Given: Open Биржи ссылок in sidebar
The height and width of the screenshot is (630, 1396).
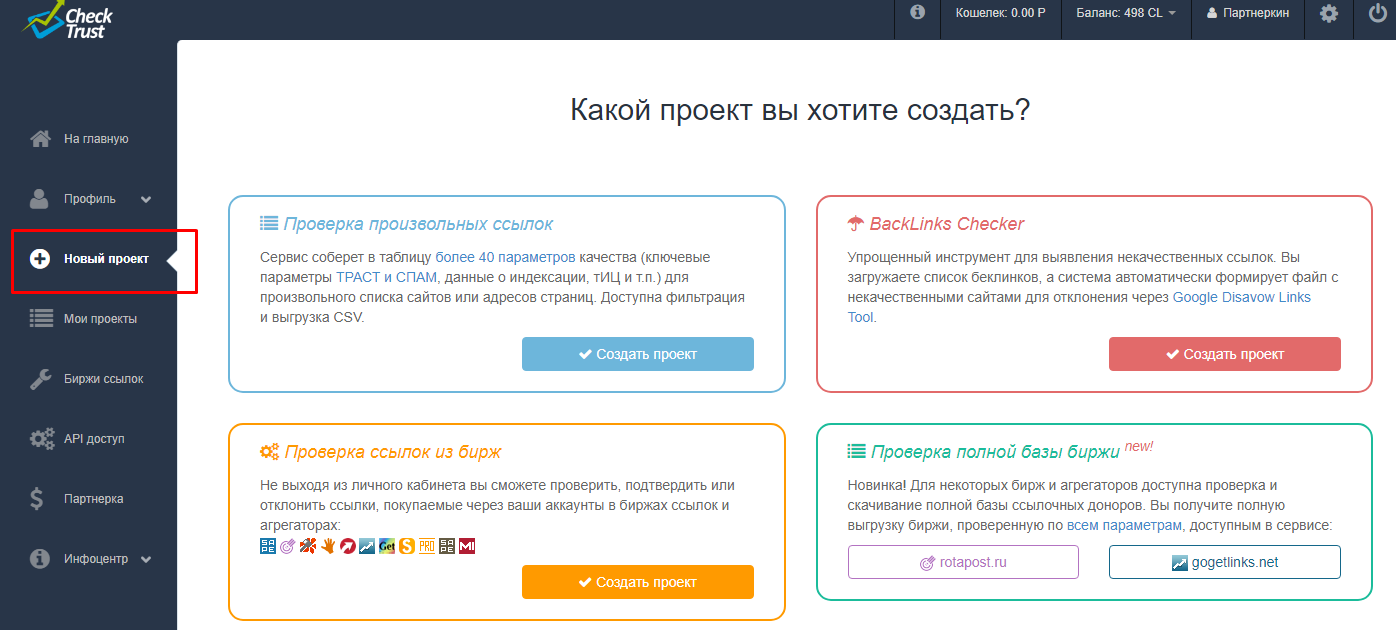Looking at the screenshot, I should [x=104, y=379].
